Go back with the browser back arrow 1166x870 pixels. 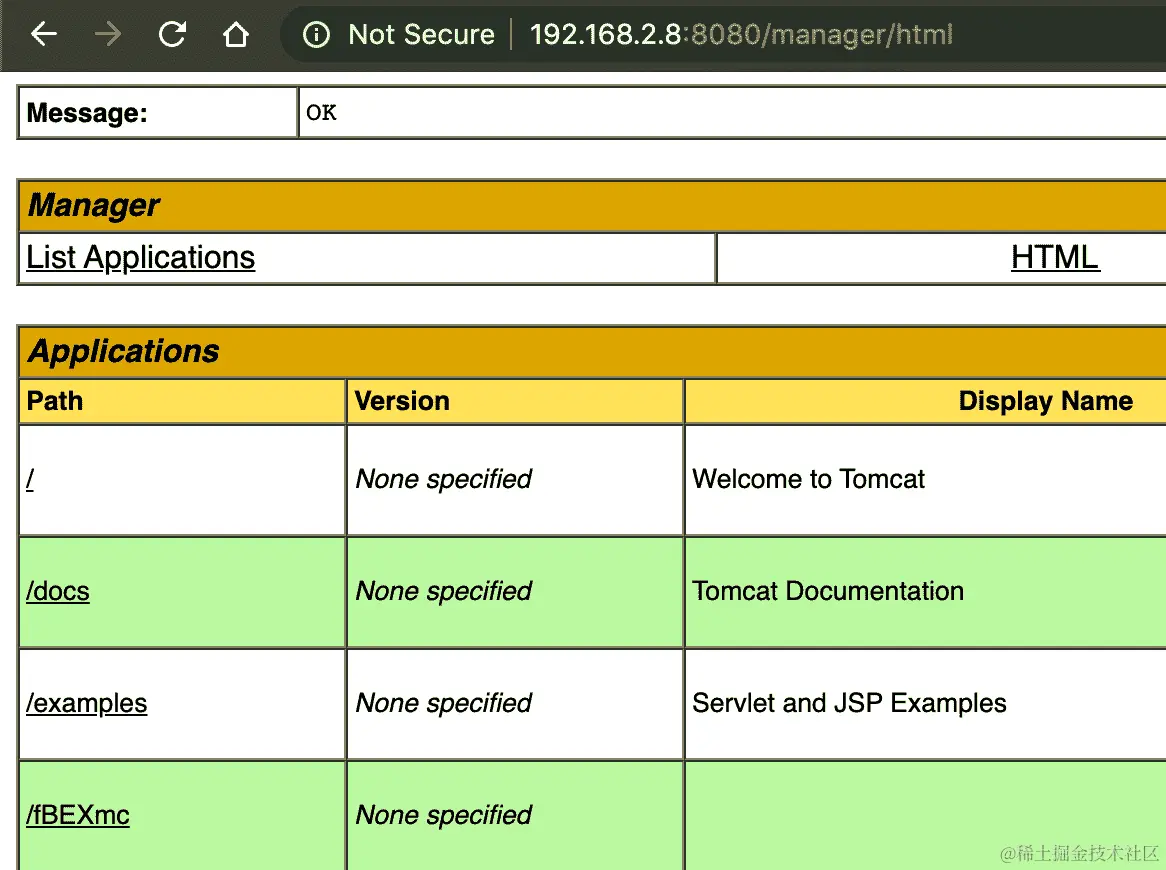coord(44,34)
